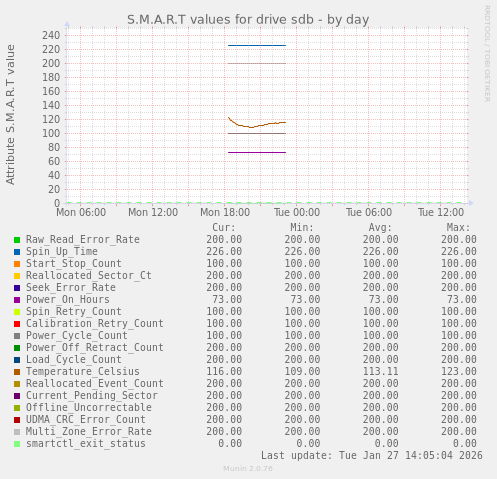The image size is (497, 479).
Task: Click the Mon 18:00 x-axis label
Action: tap(225, 212)
